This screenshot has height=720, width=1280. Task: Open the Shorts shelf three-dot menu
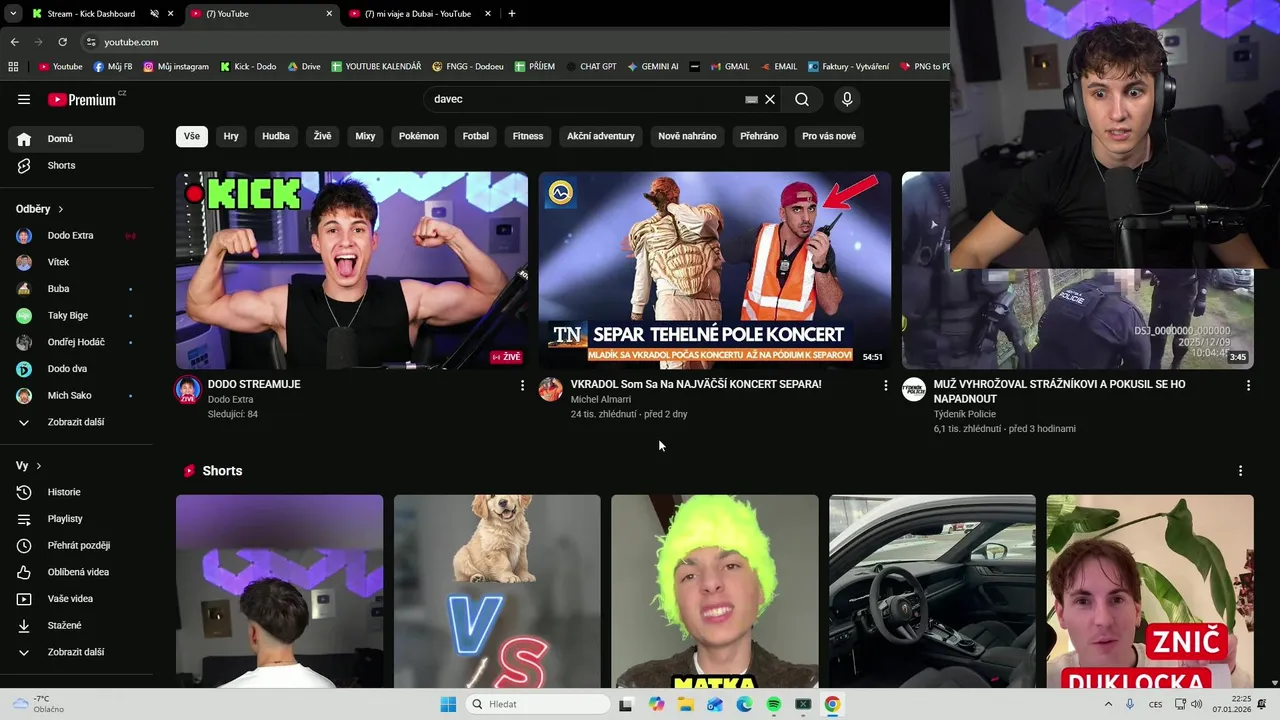coord(1240,471)
